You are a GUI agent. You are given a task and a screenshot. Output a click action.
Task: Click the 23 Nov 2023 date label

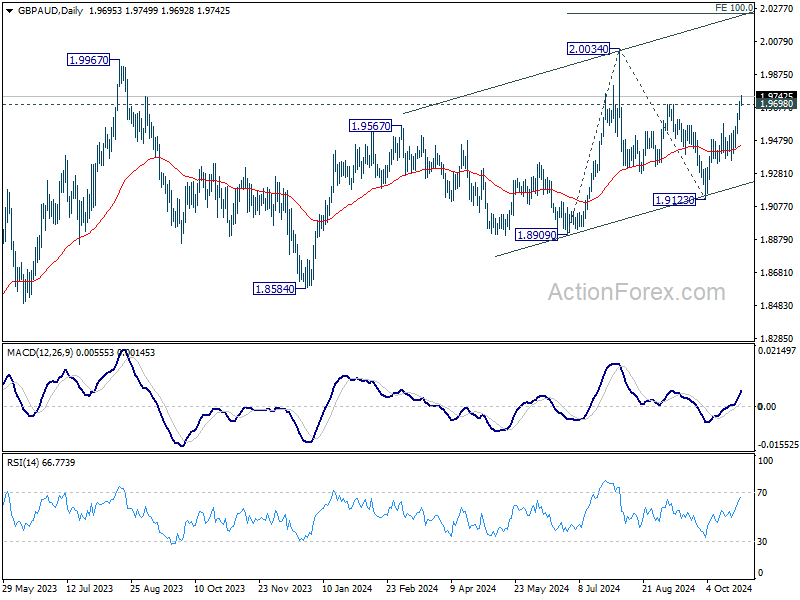(x=285, y=588)
